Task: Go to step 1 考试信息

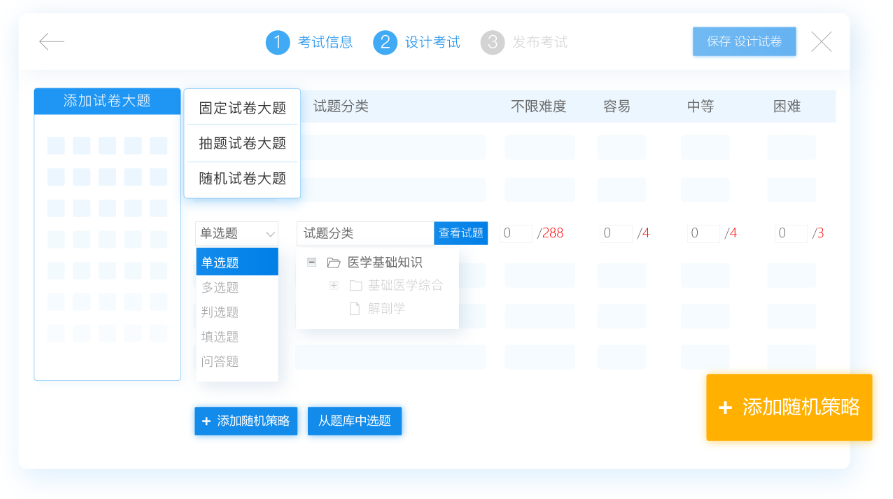Action: pos(309,42)
